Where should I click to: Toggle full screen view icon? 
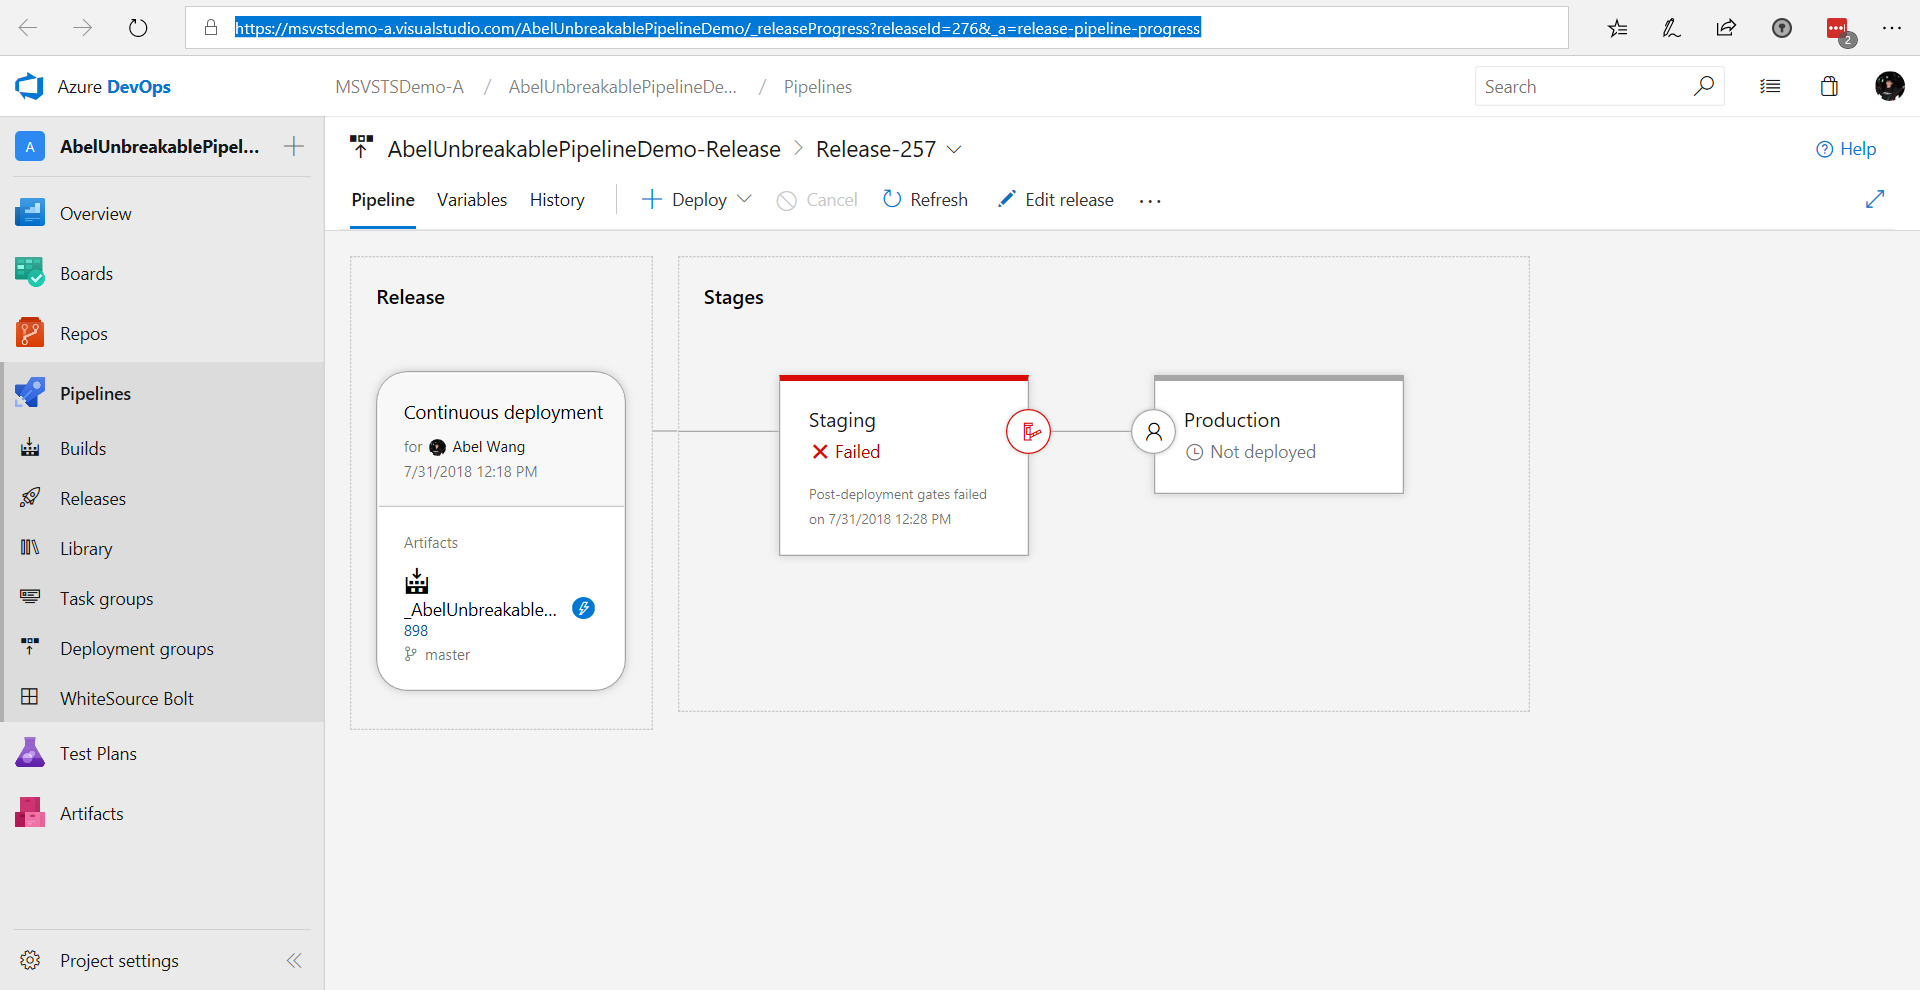(1875, 199)
